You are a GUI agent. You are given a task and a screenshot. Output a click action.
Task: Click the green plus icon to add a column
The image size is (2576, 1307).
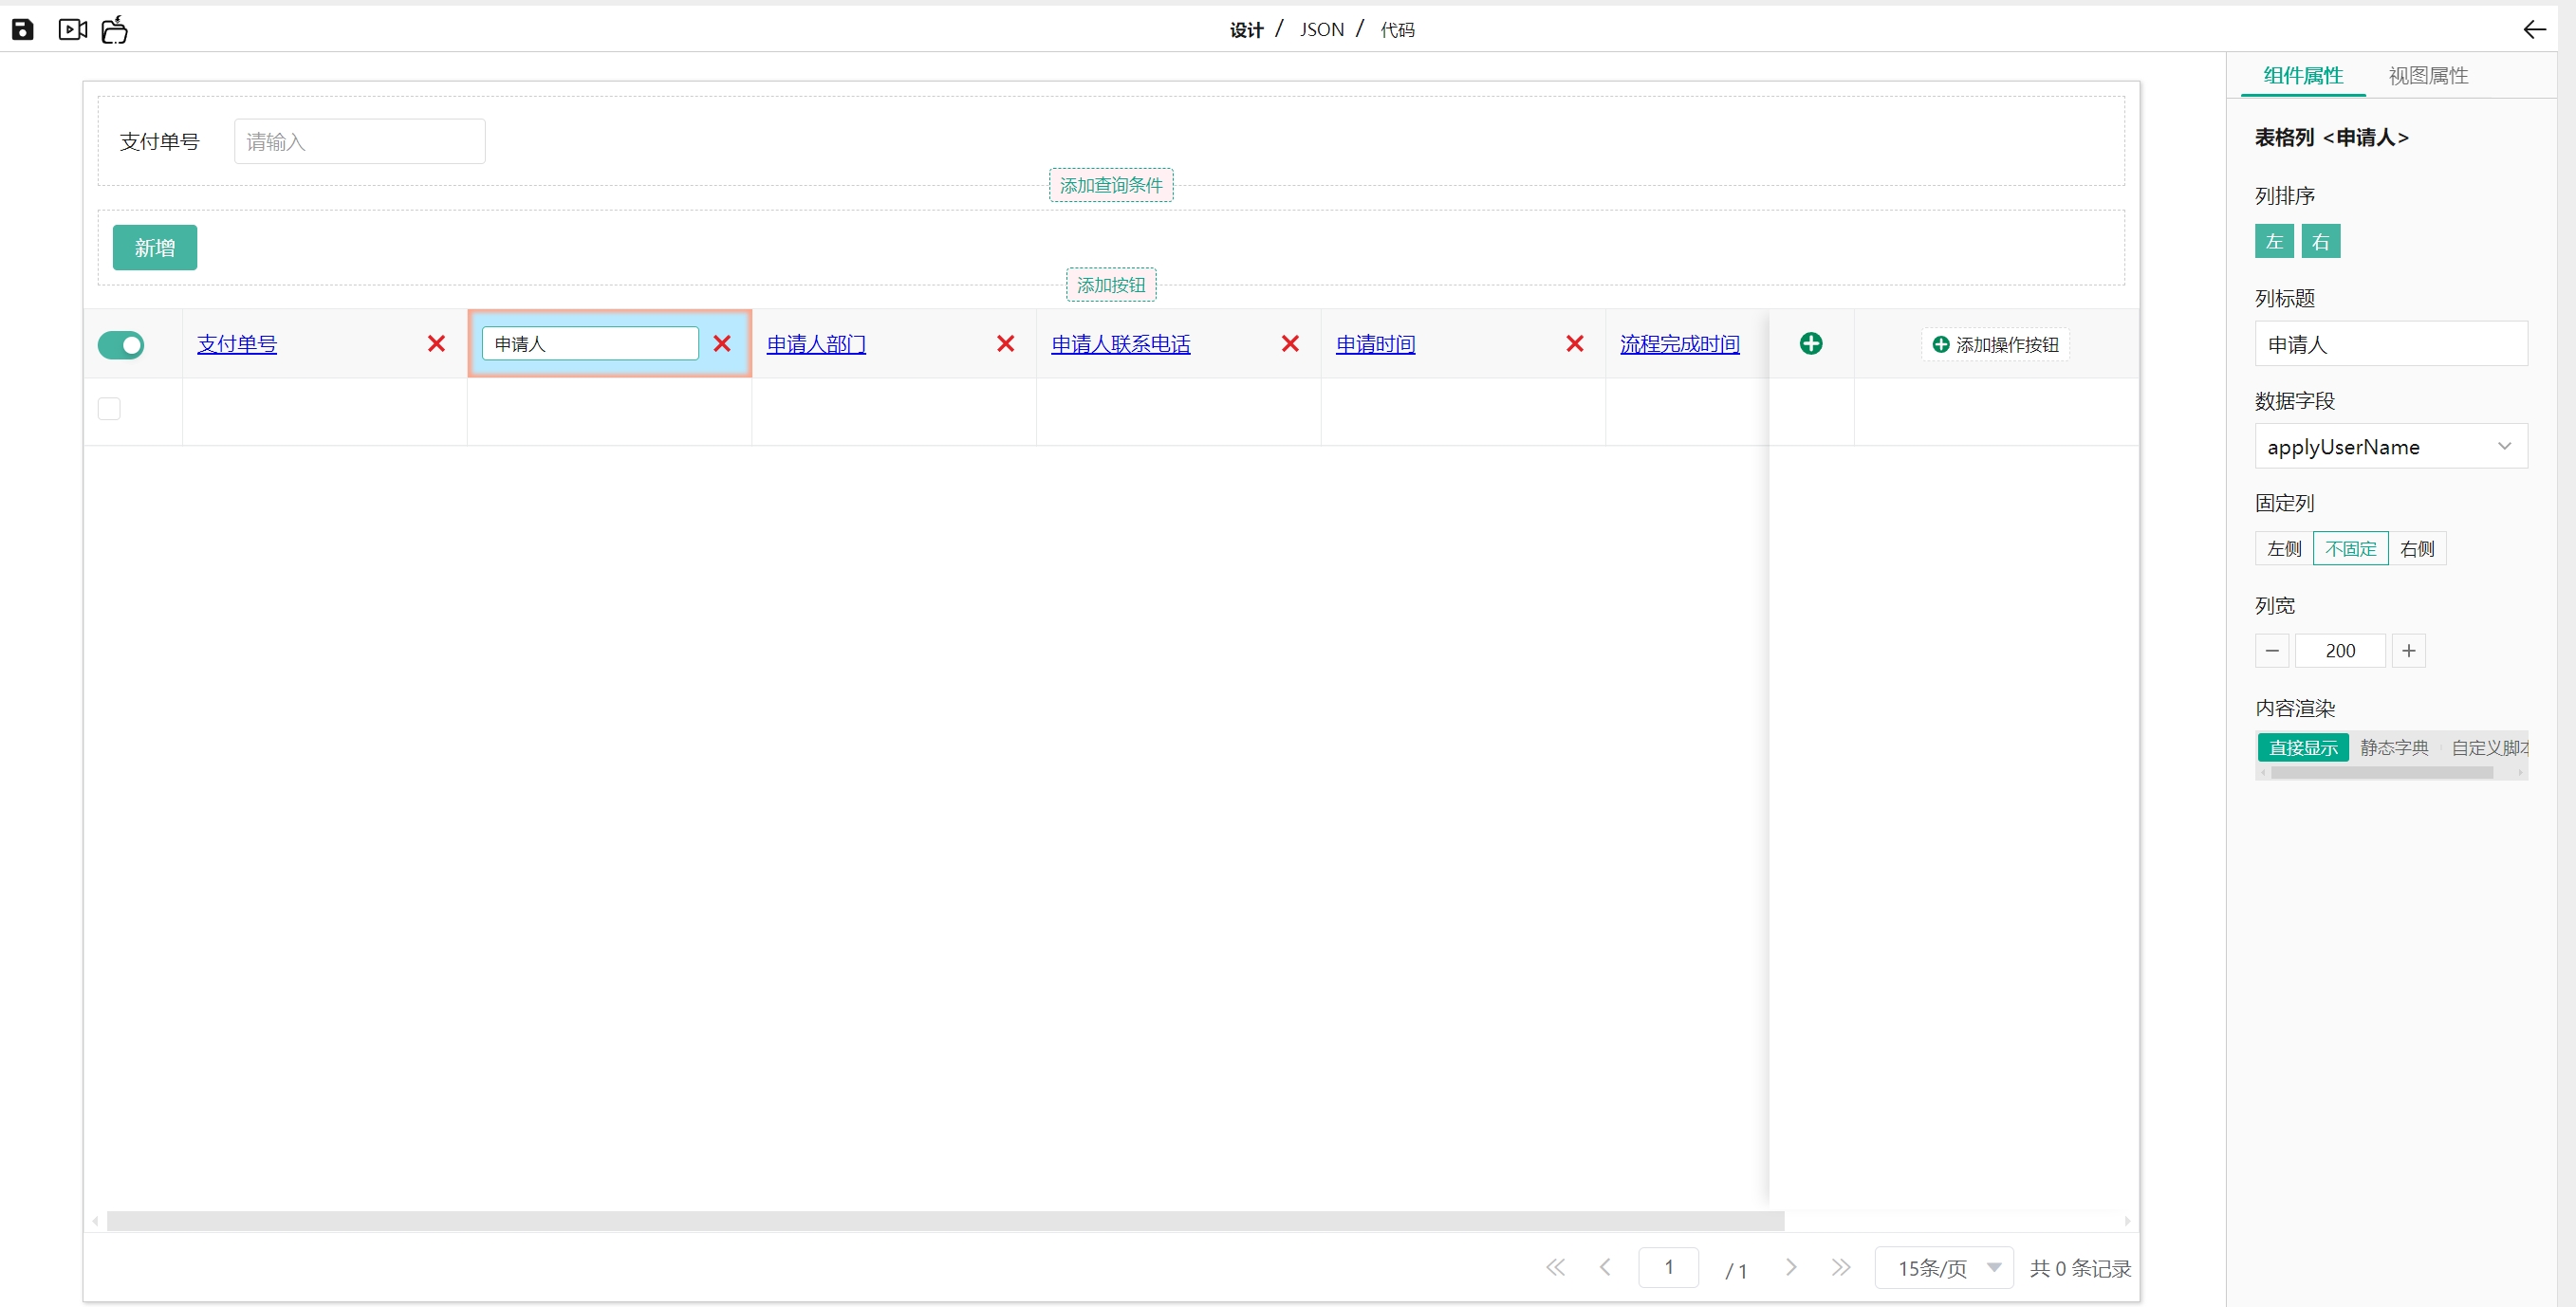point(1810,344)
